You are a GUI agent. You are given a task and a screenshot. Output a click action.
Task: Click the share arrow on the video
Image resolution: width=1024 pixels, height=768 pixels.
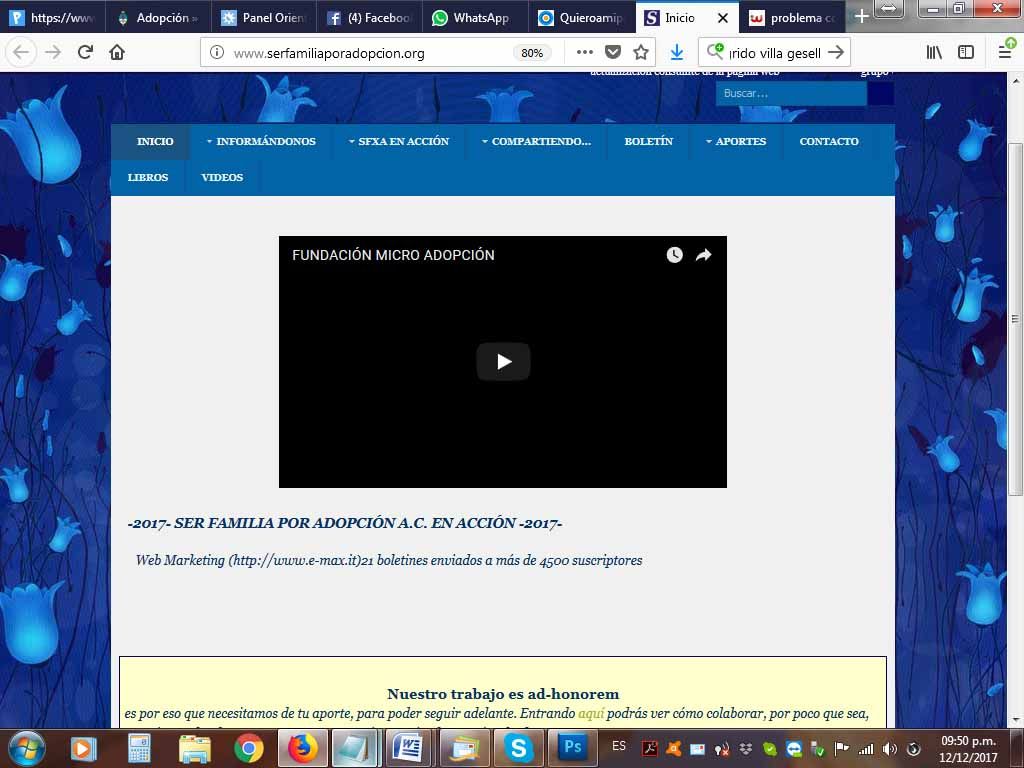(703, 255)
